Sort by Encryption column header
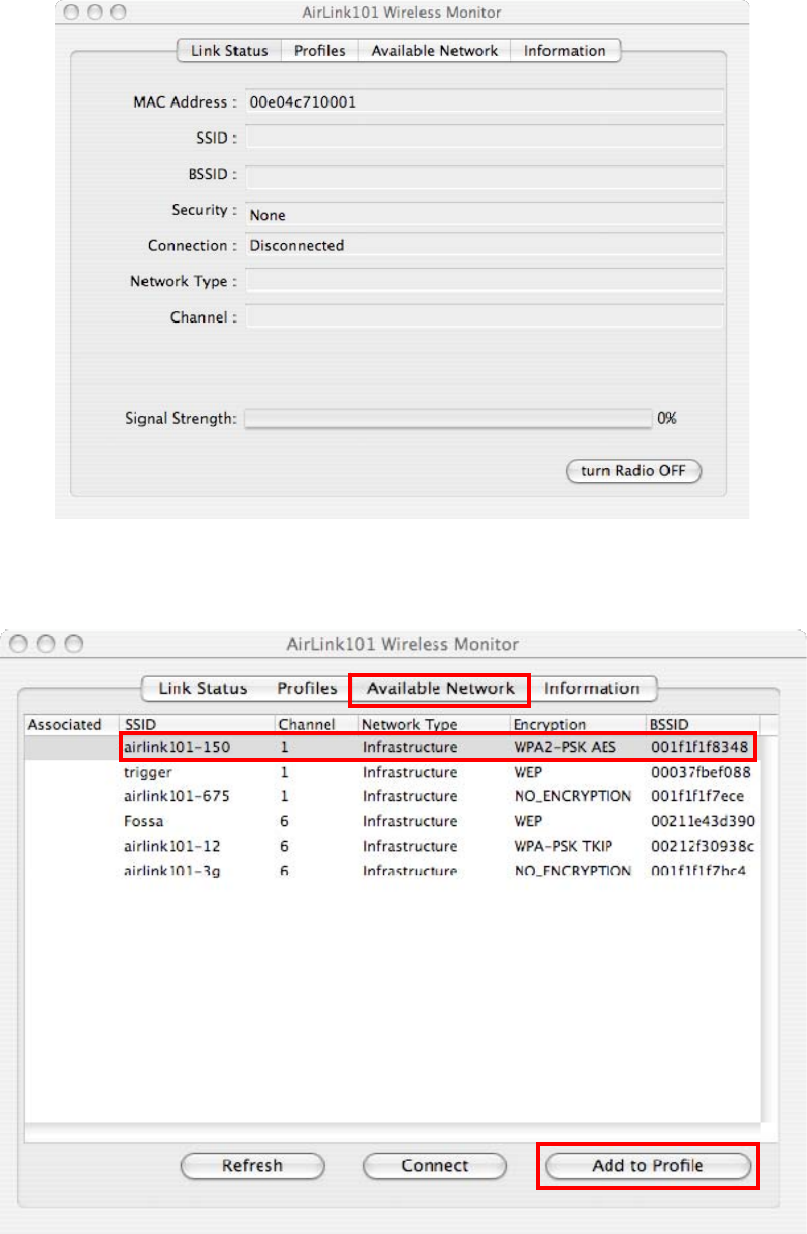 [577, 724]
